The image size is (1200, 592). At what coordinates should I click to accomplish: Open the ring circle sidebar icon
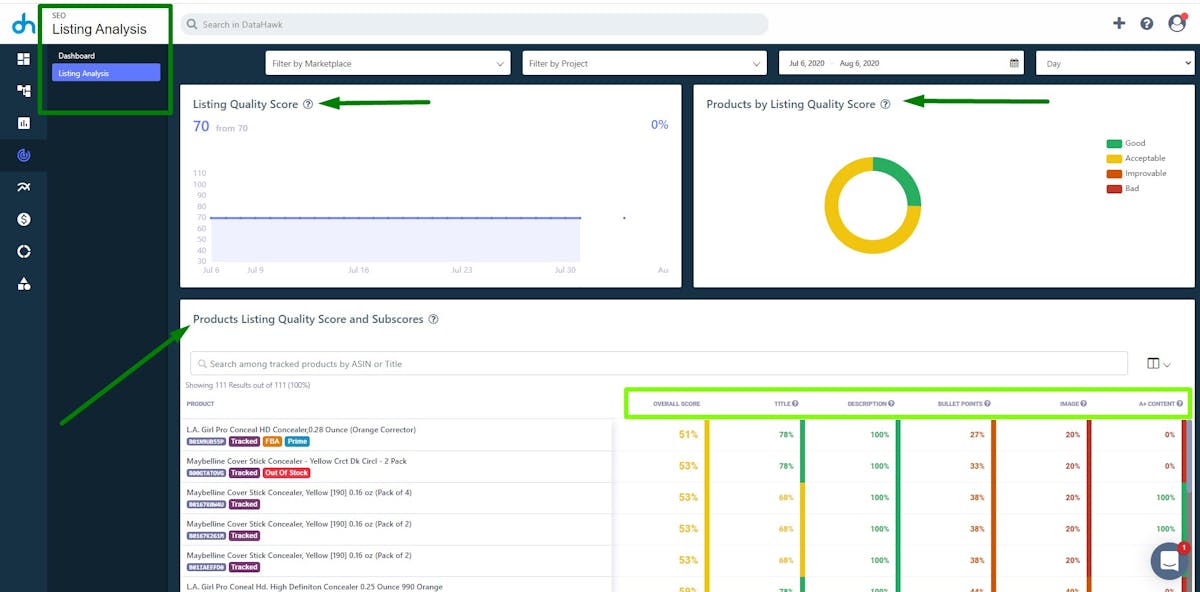23,251
